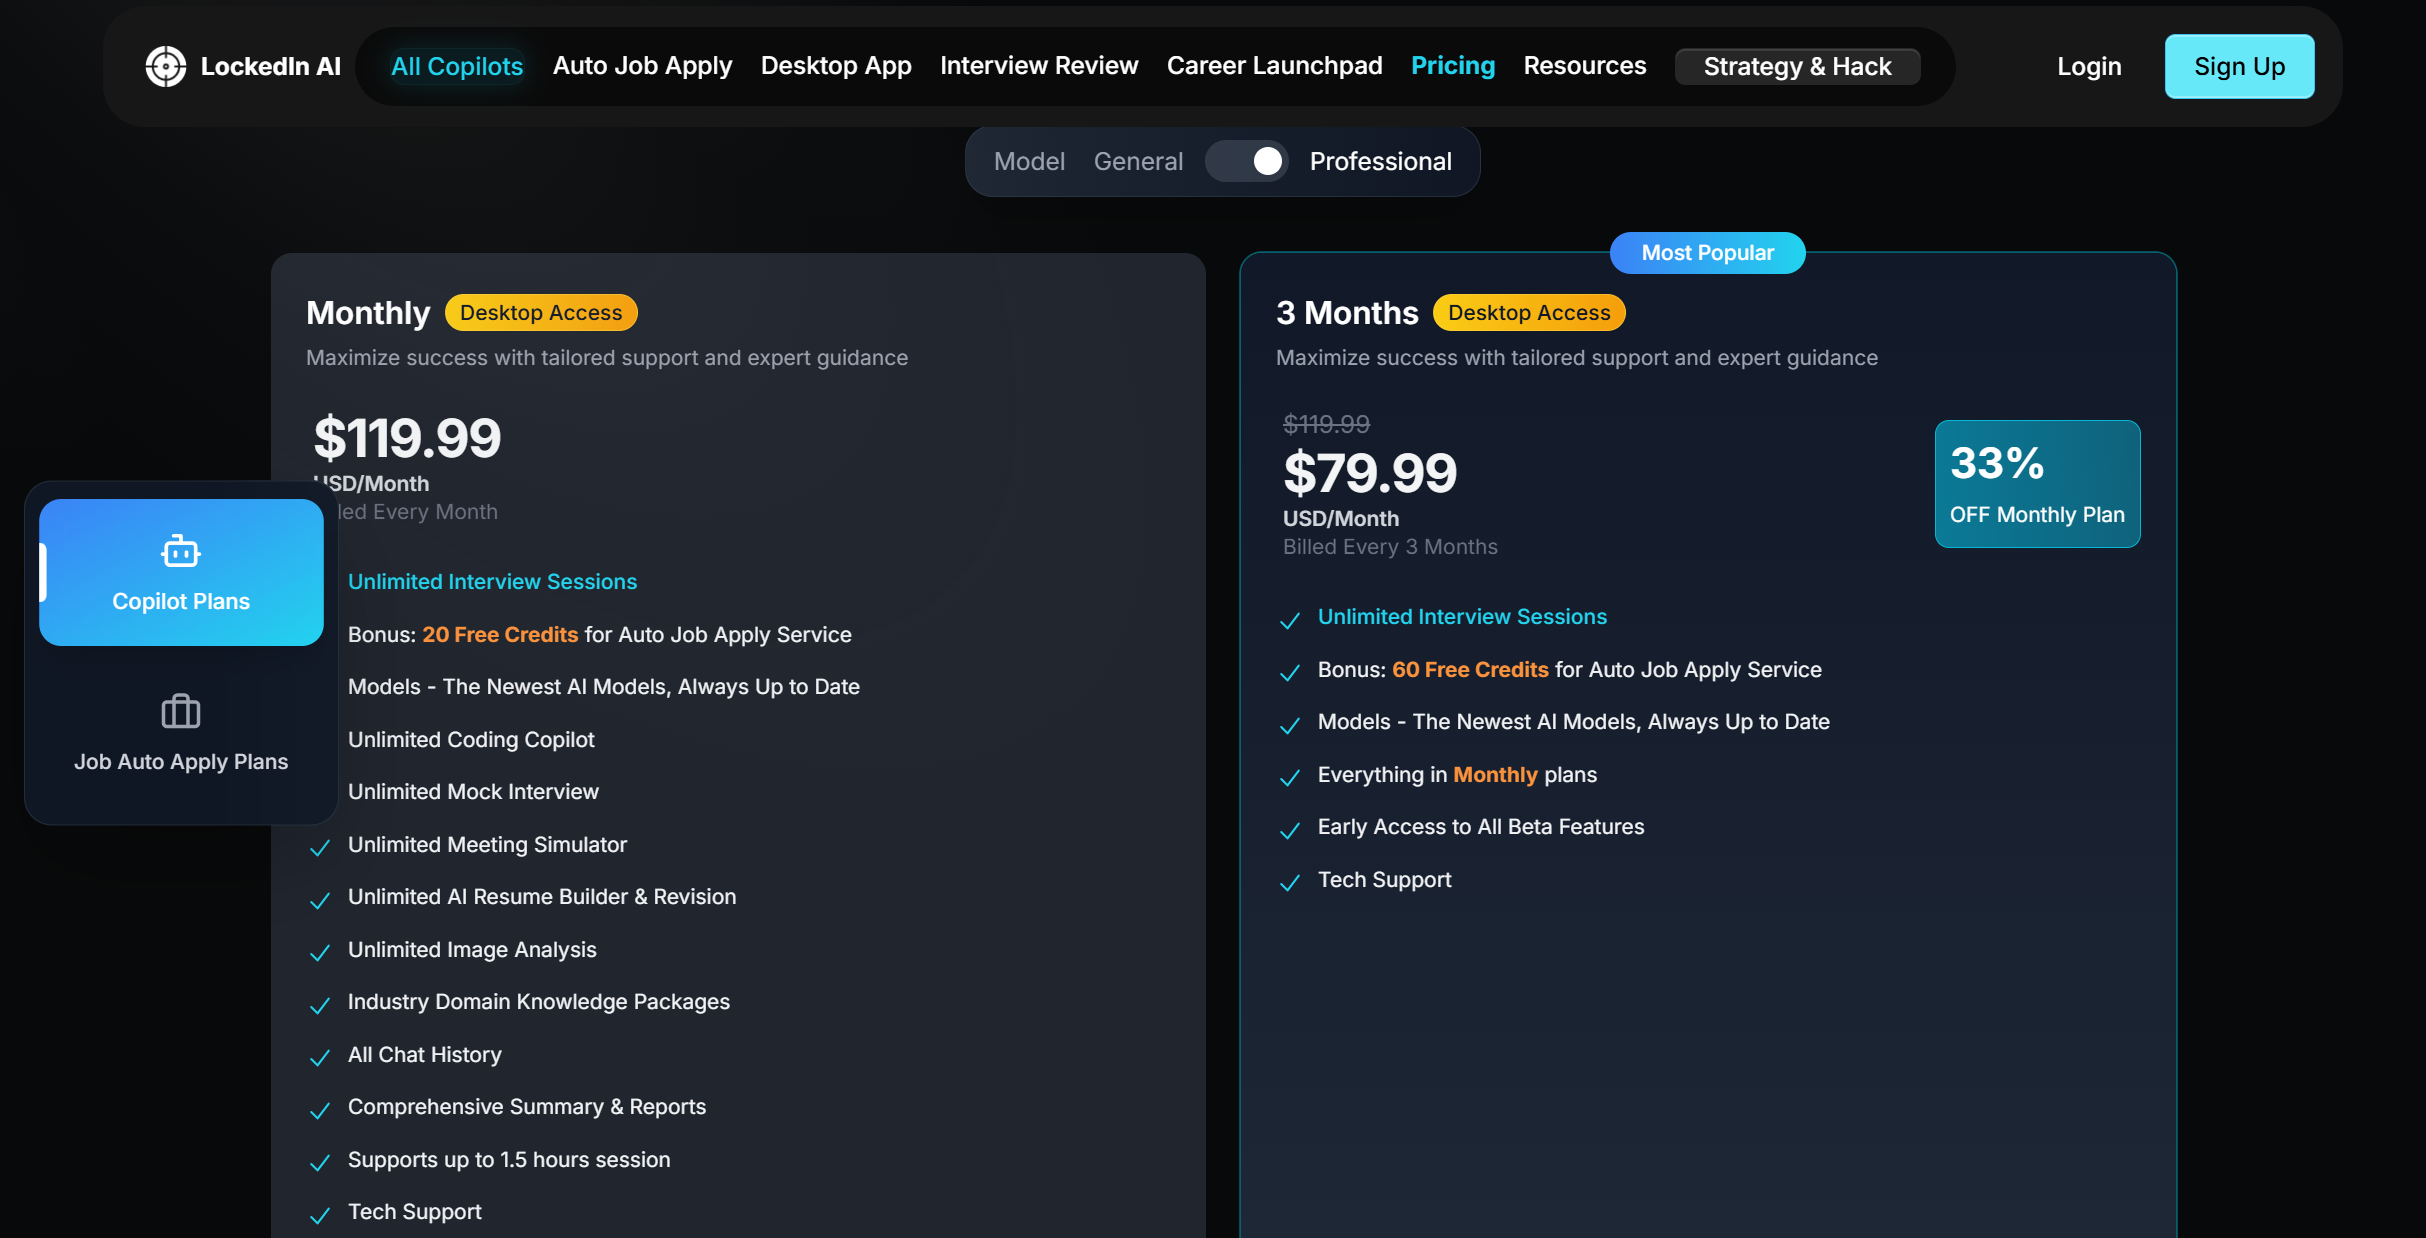Click the 3 Months plan heading
2426x1238 pixels.
coord(1347,313)
